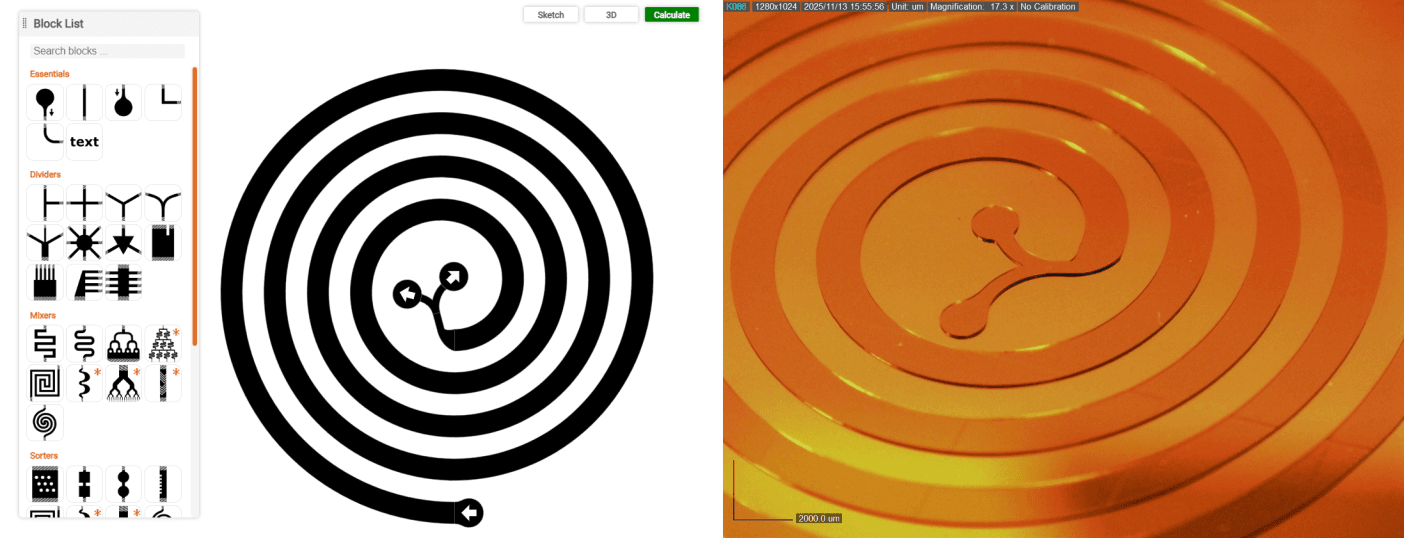Click the outlet arrow at spiral's outer end
The image size is (1404, 538).
click(469, 512)
